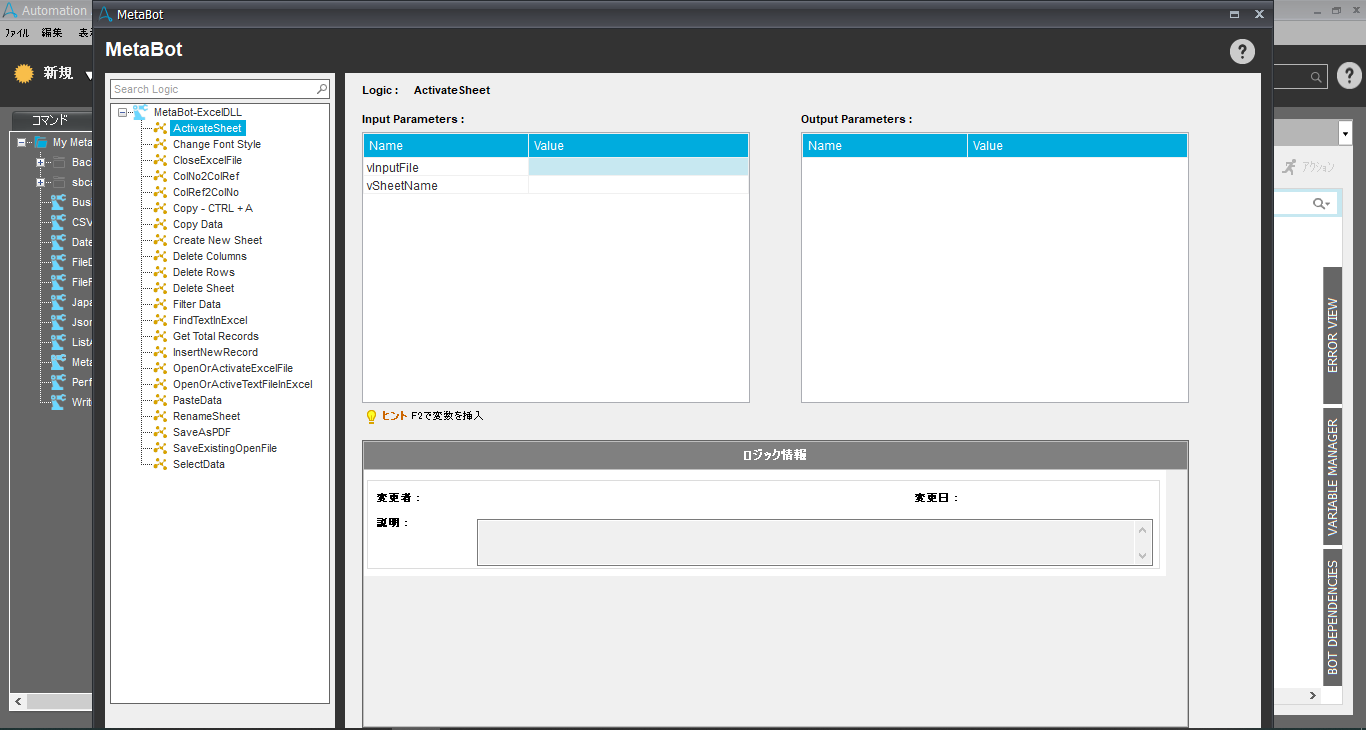The width and height of the screenshot is (1366, 730).
Task: Expand the Bac folder in background tree
Action: [x=41, y=162]
